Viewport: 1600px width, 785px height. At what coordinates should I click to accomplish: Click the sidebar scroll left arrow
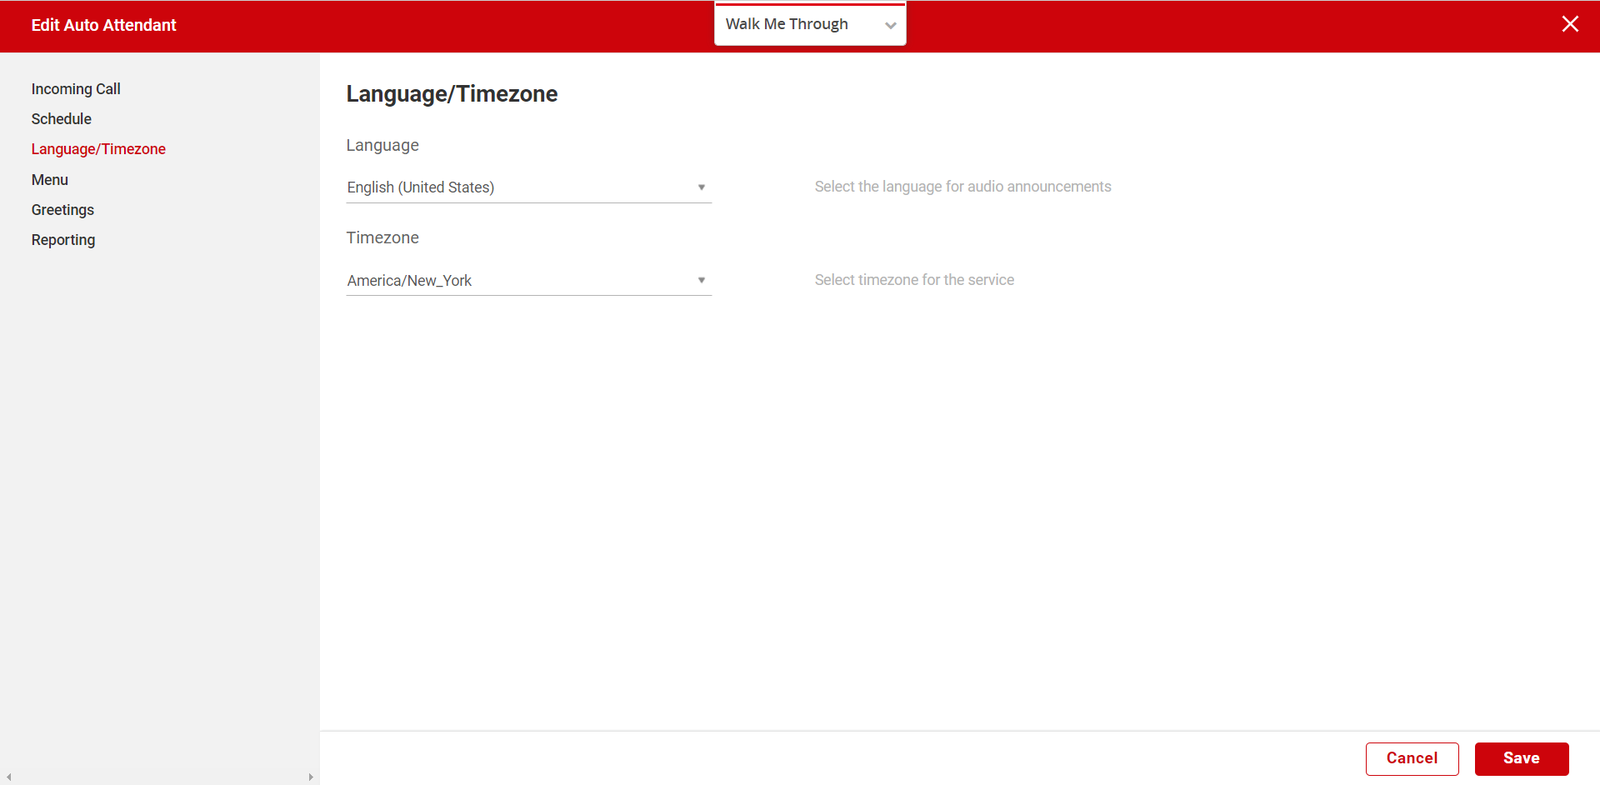9,777
